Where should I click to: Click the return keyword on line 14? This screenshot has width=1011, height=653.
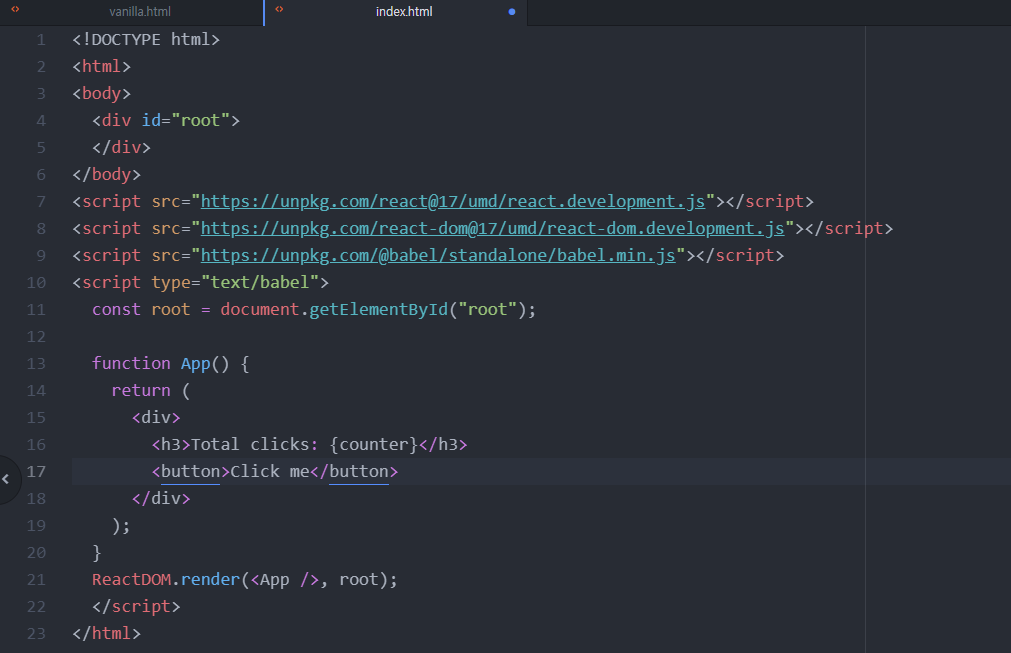tap(141, 391)
